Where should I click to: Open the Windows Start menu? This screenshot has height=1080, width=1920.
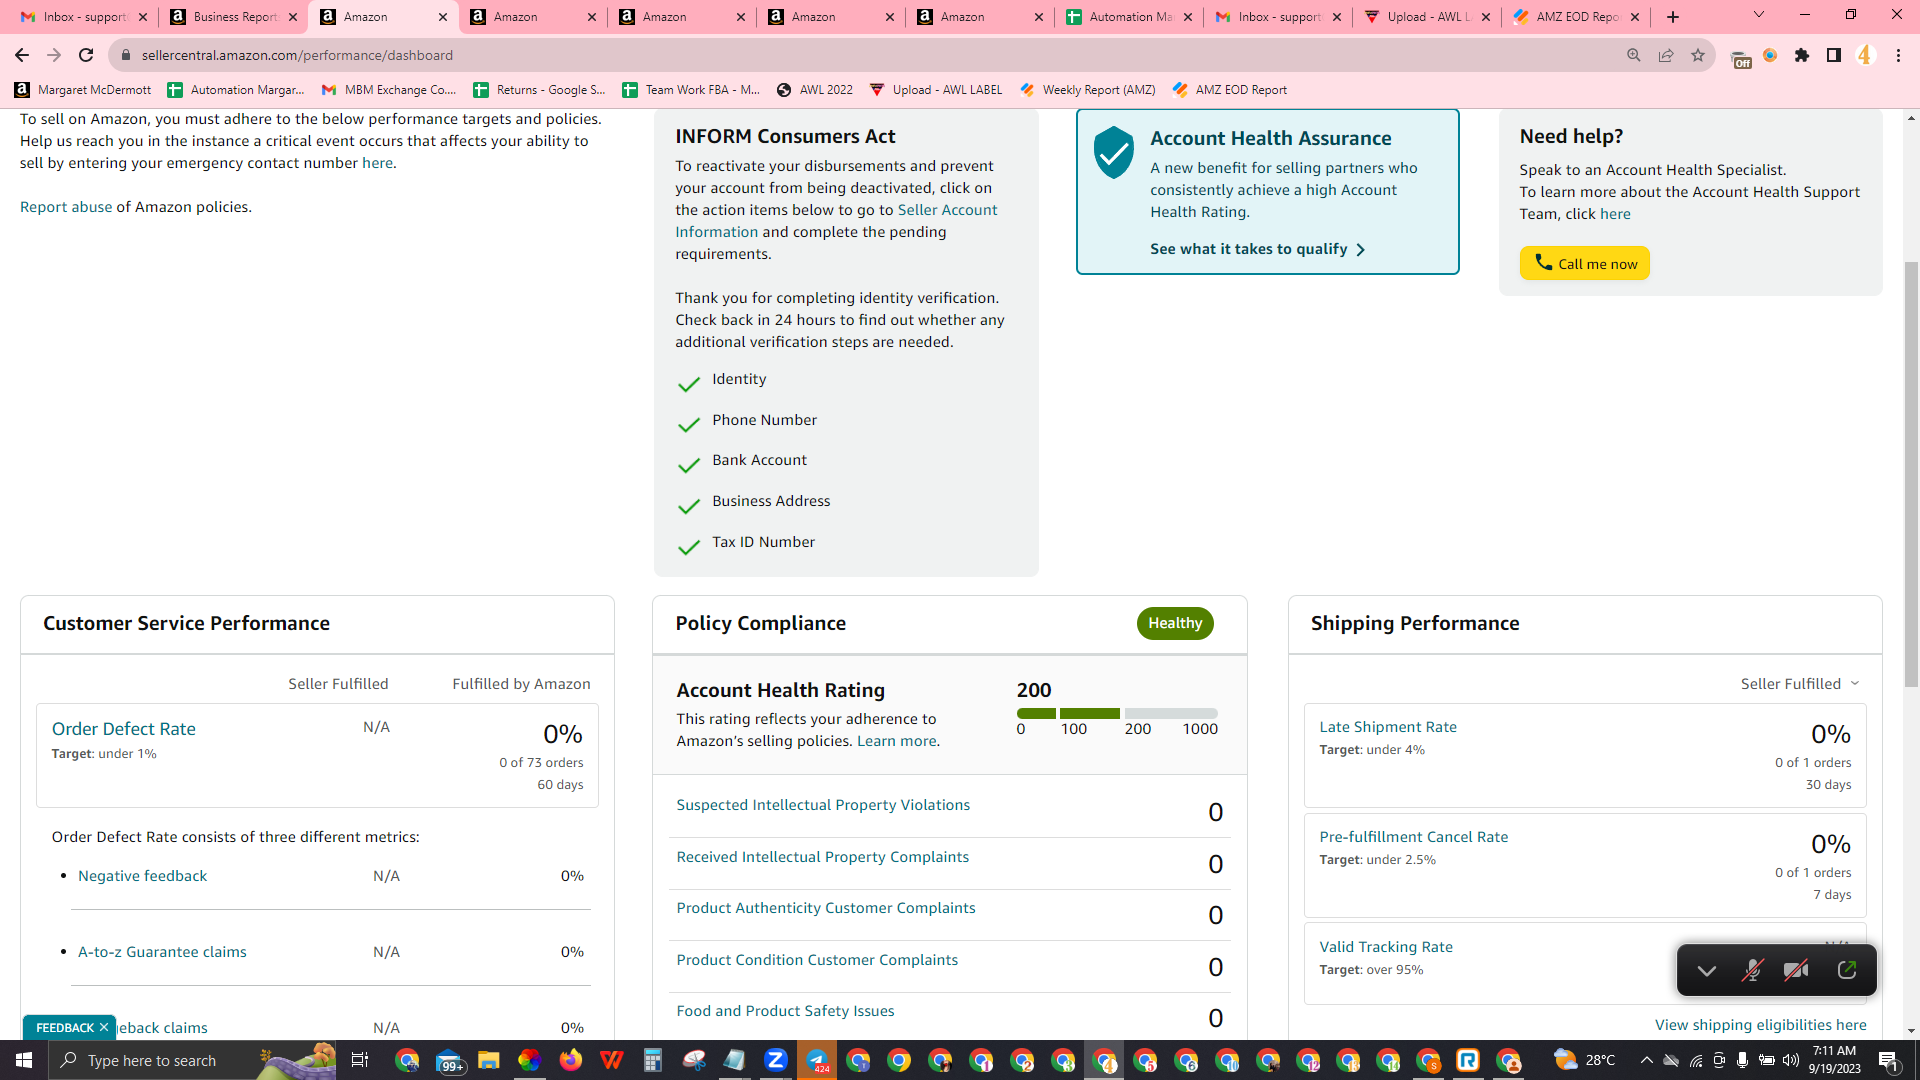pos(24,1060)
